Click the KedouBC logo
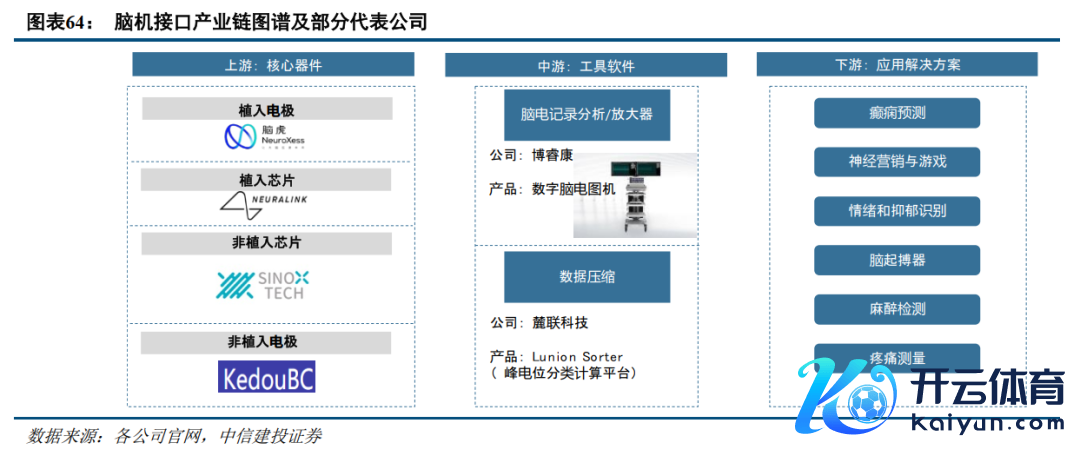This screenshot has width=1080, height=456. (266, 376)
